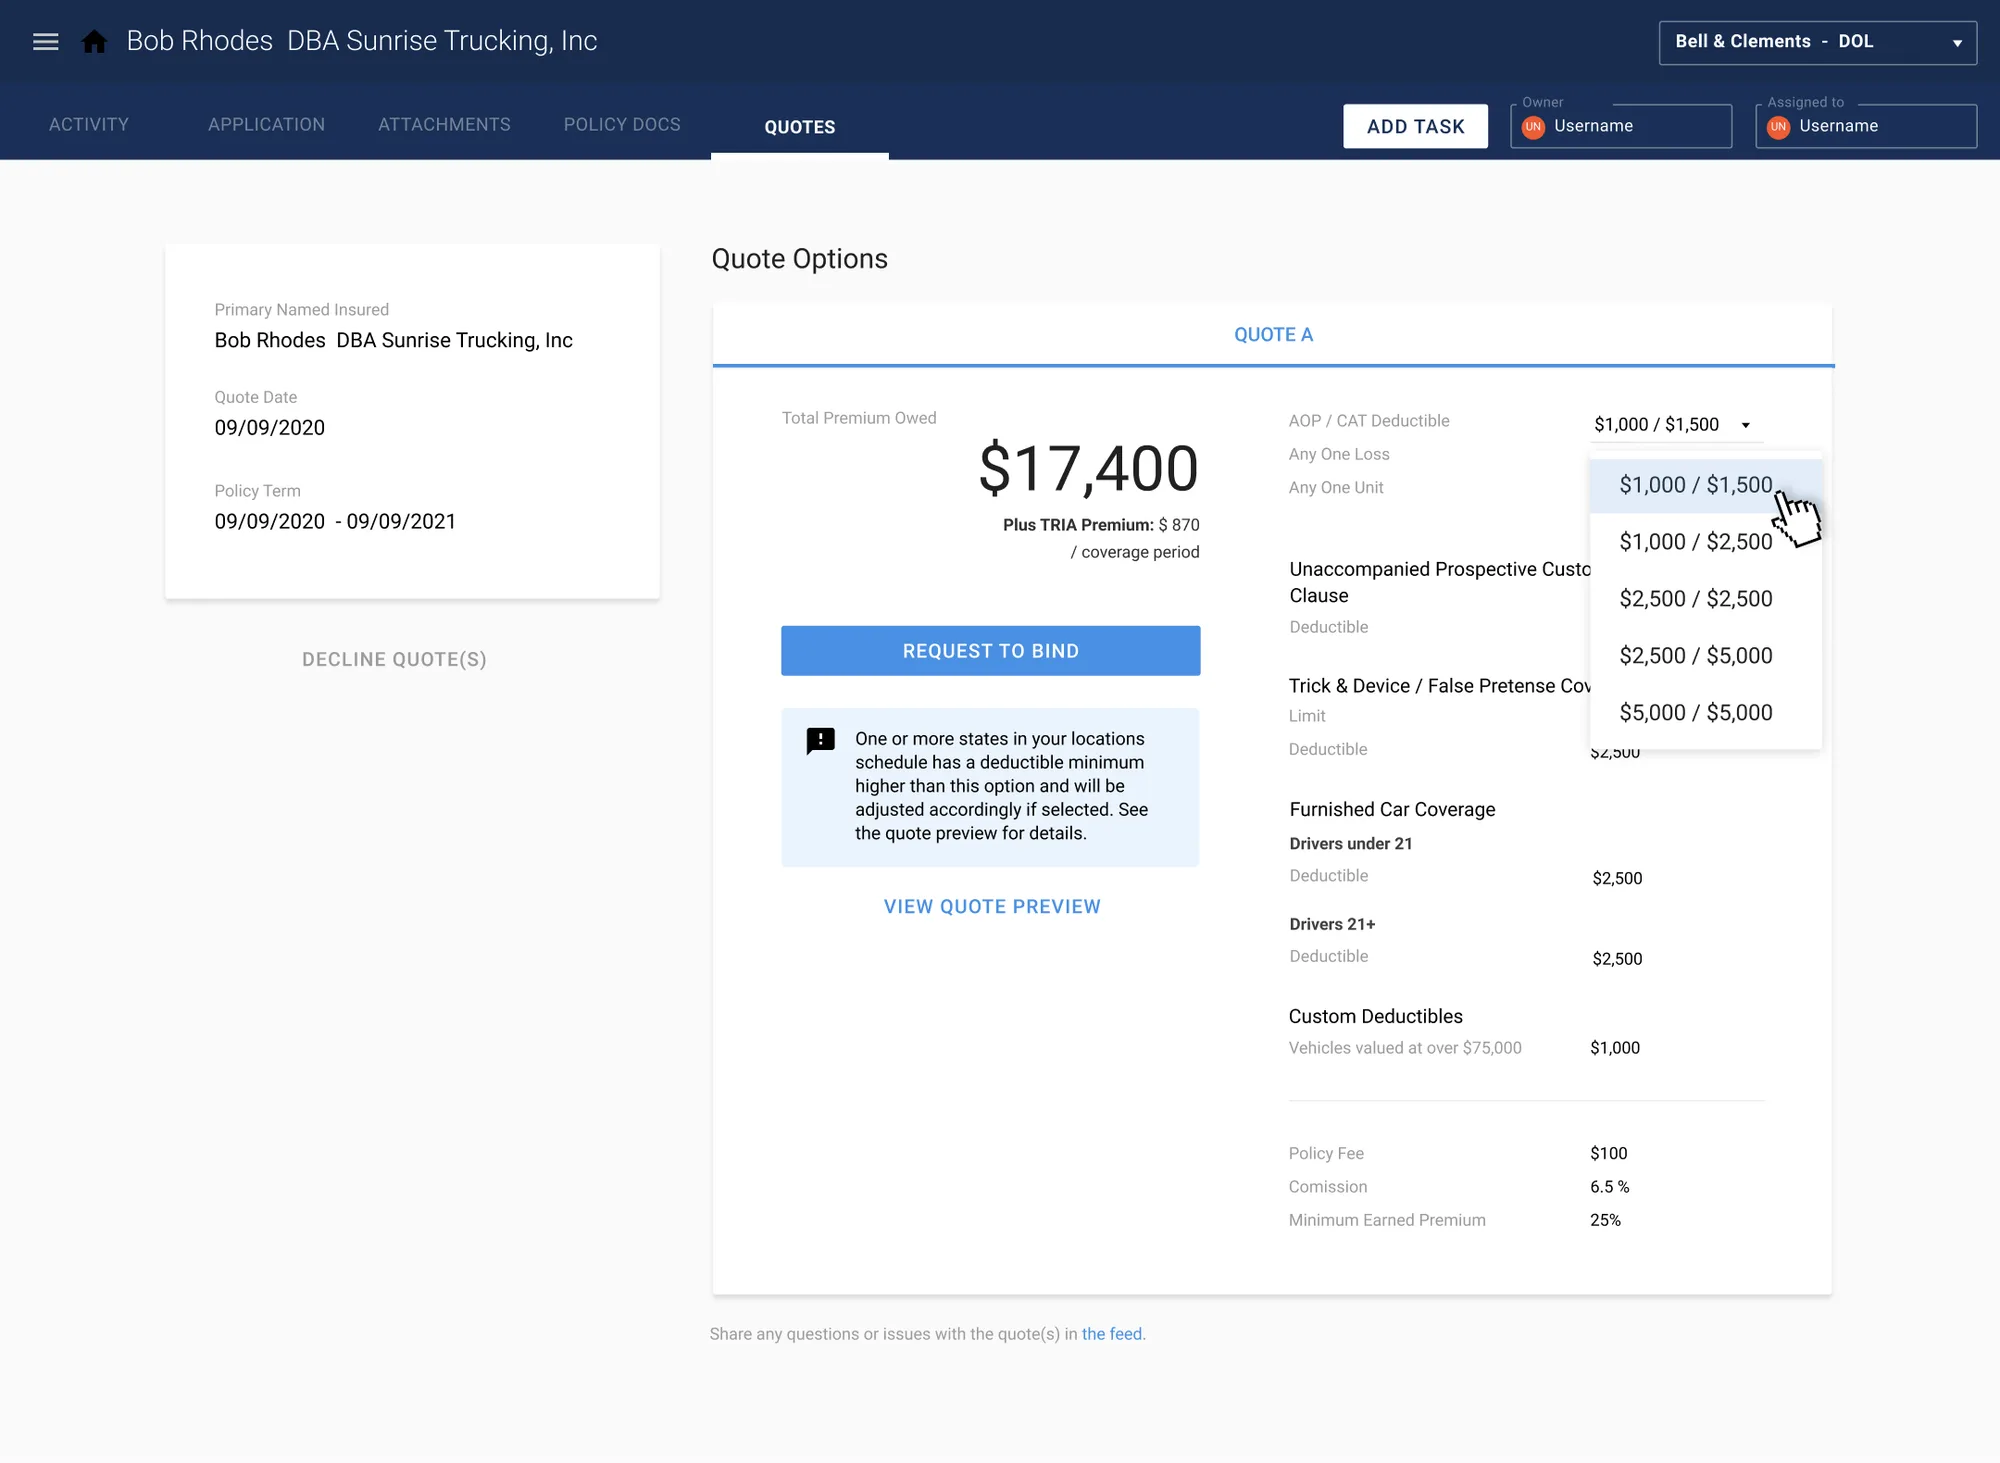Follow the feed link
The width and height of the screenshot is (2000, 1463).
(x=1111, y=1334)
